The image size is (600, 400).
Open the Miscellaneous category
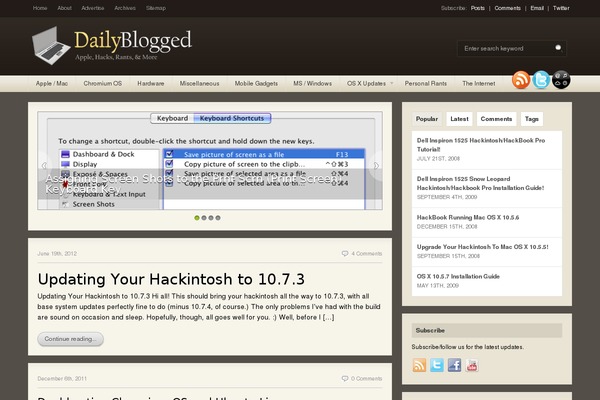tap(199, 83)
